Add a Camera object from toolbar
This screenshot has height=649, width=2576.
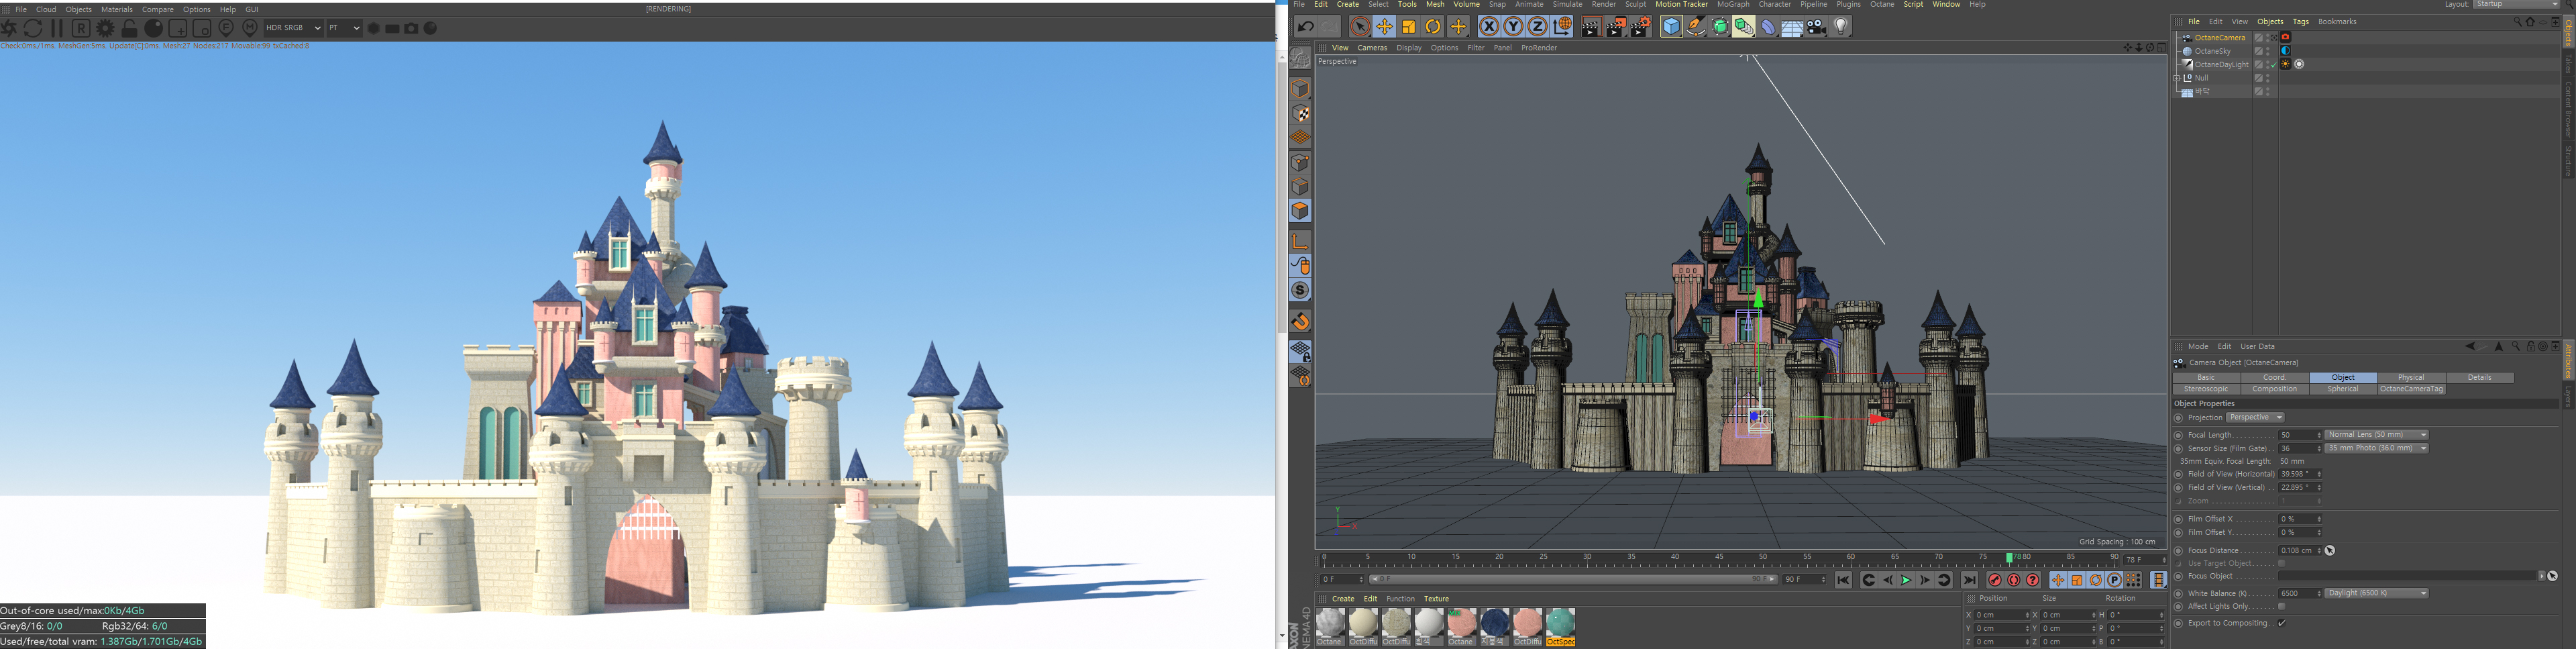point(1817,27)
